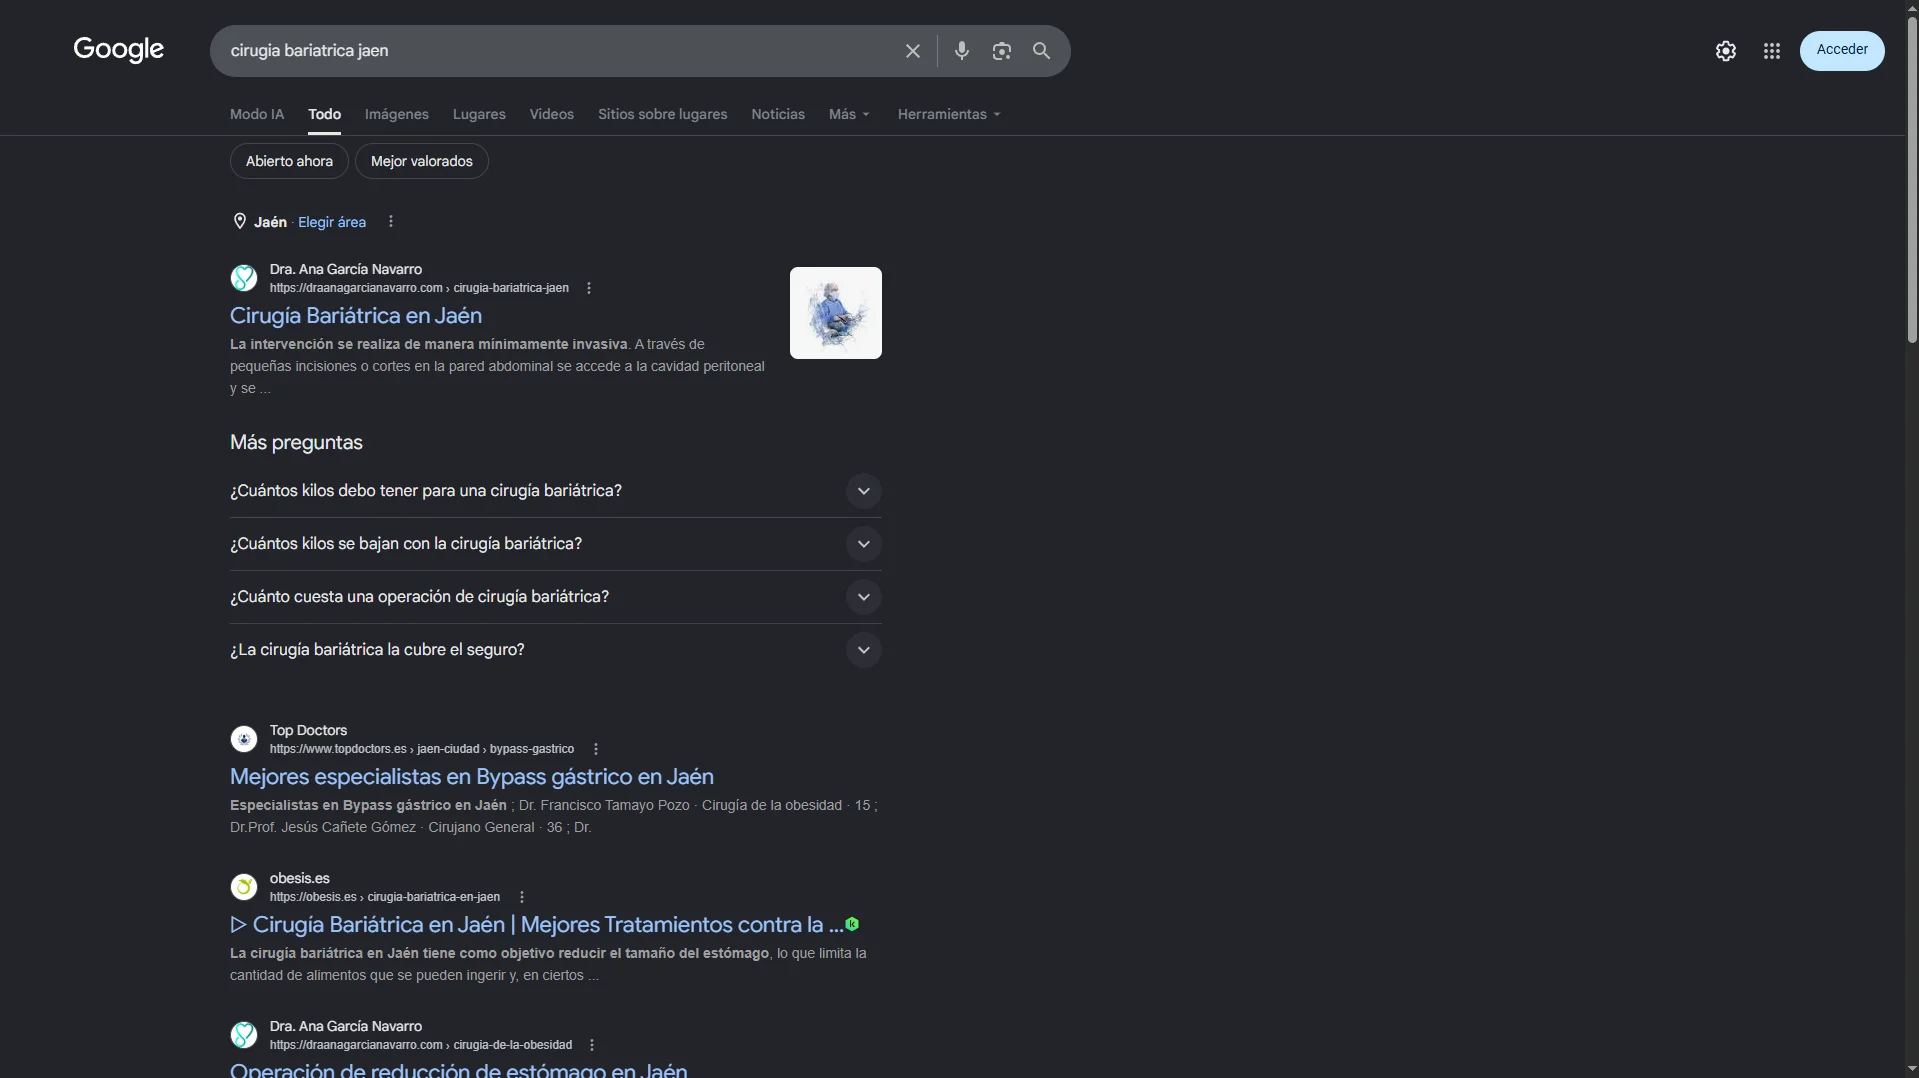Open more options for cirugia-de-la-obesidad result
This screenshot has width=1919, height=1078.
(592, 1045)
